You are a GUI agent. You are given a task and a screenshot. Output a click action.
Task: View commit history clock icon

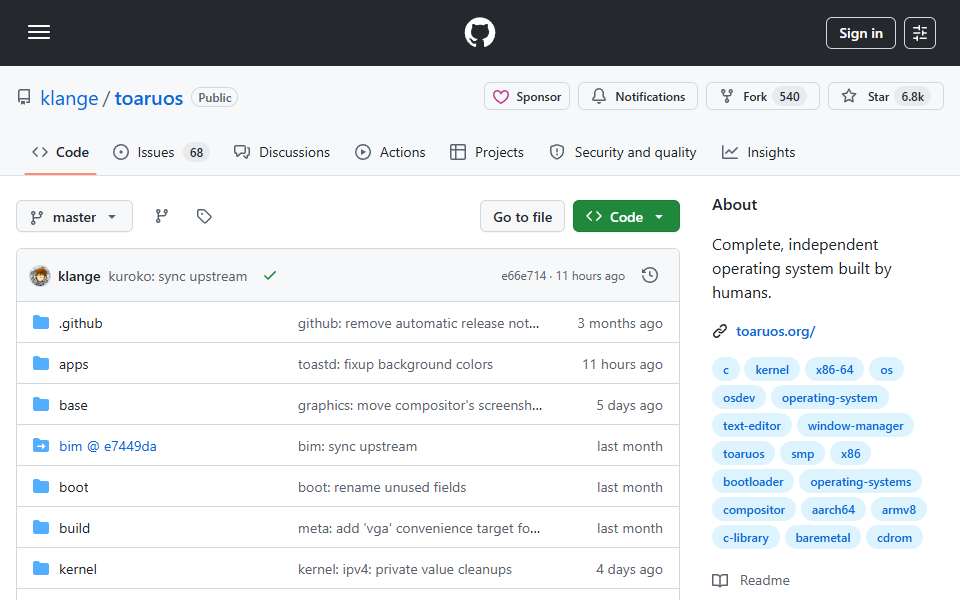(650, 276)
